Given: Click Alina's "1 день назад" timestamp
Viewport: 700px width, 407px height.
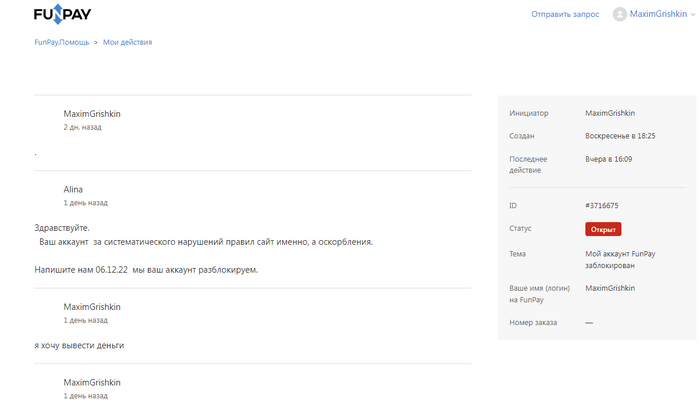Looking at the screenshot, I should tap(85, 202).
